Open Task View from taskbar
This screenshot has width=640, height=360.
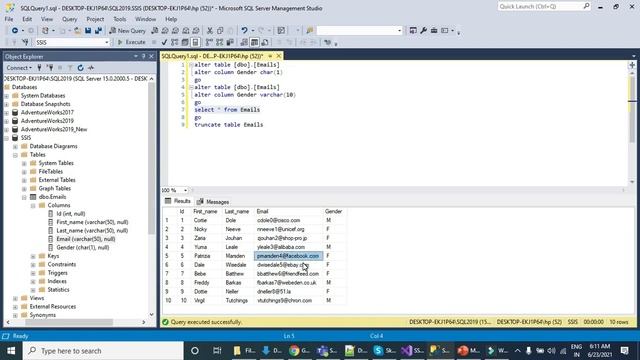pos(217,351)
